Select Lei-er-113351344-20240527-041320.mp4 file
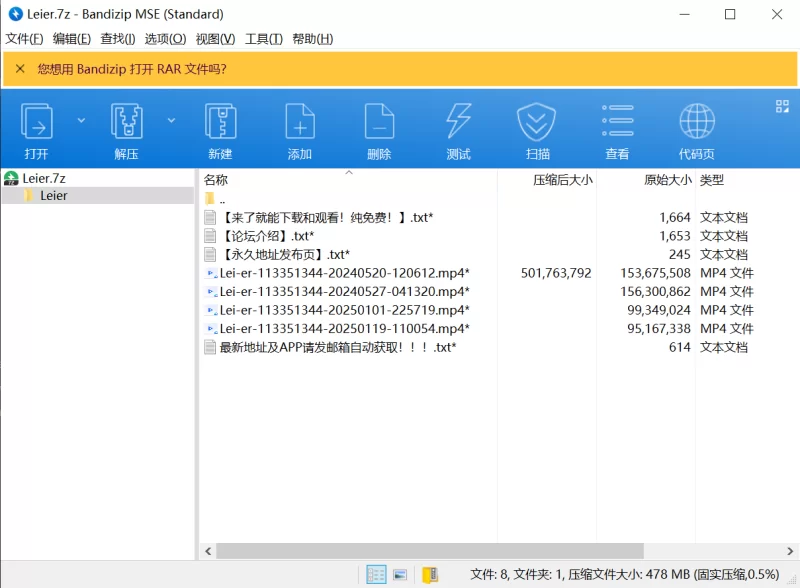This screenshot has height=588, width=800. tap(344, 291)
